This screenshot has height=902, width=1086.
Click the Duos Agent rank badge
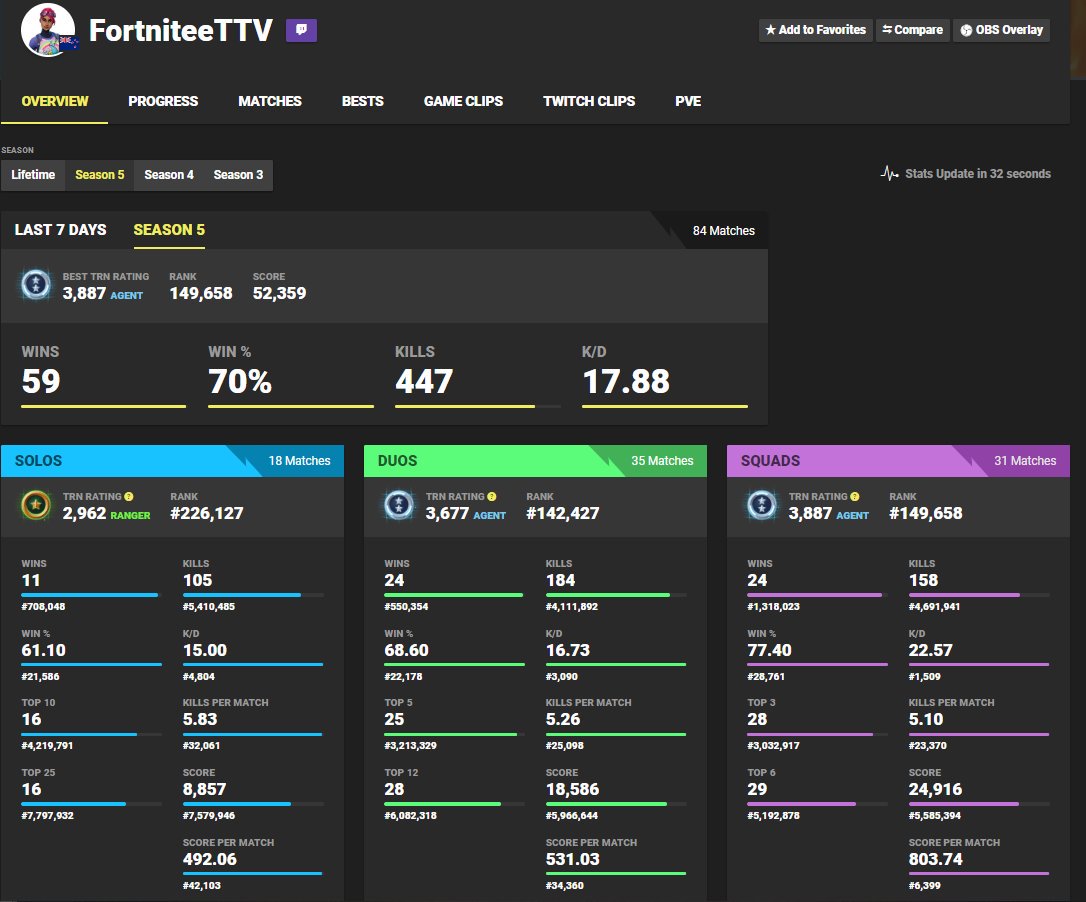tap(399, 505)
